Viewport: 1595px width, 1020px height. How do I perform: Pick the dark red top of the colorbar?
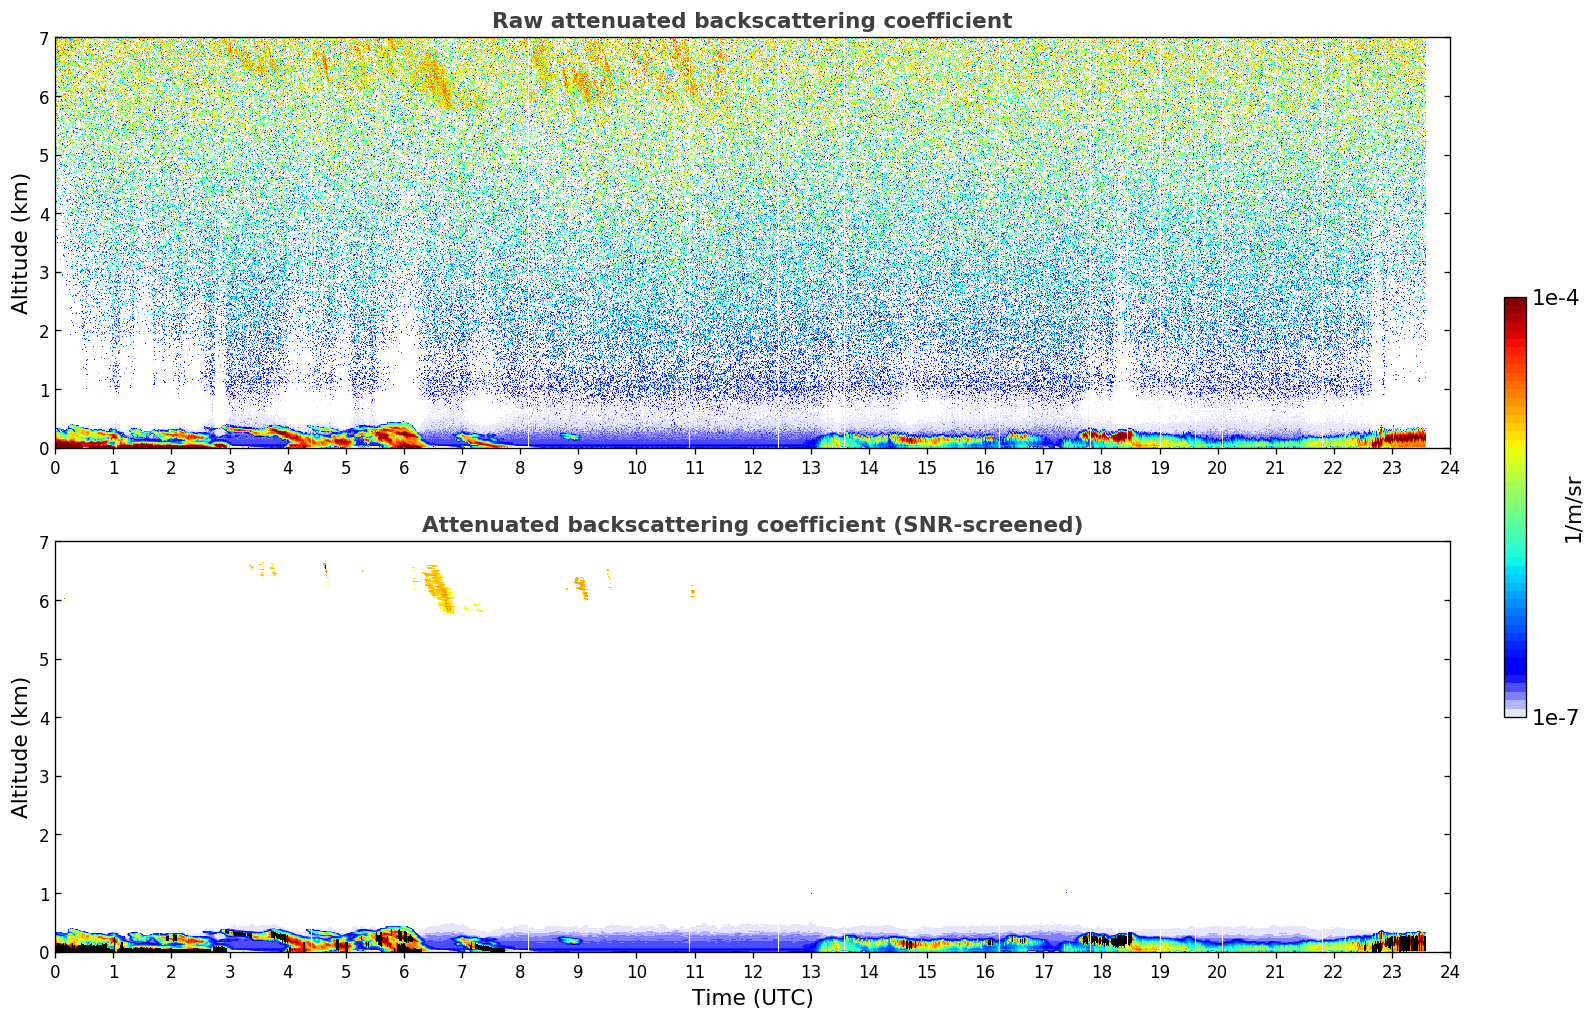(1514, 304)
